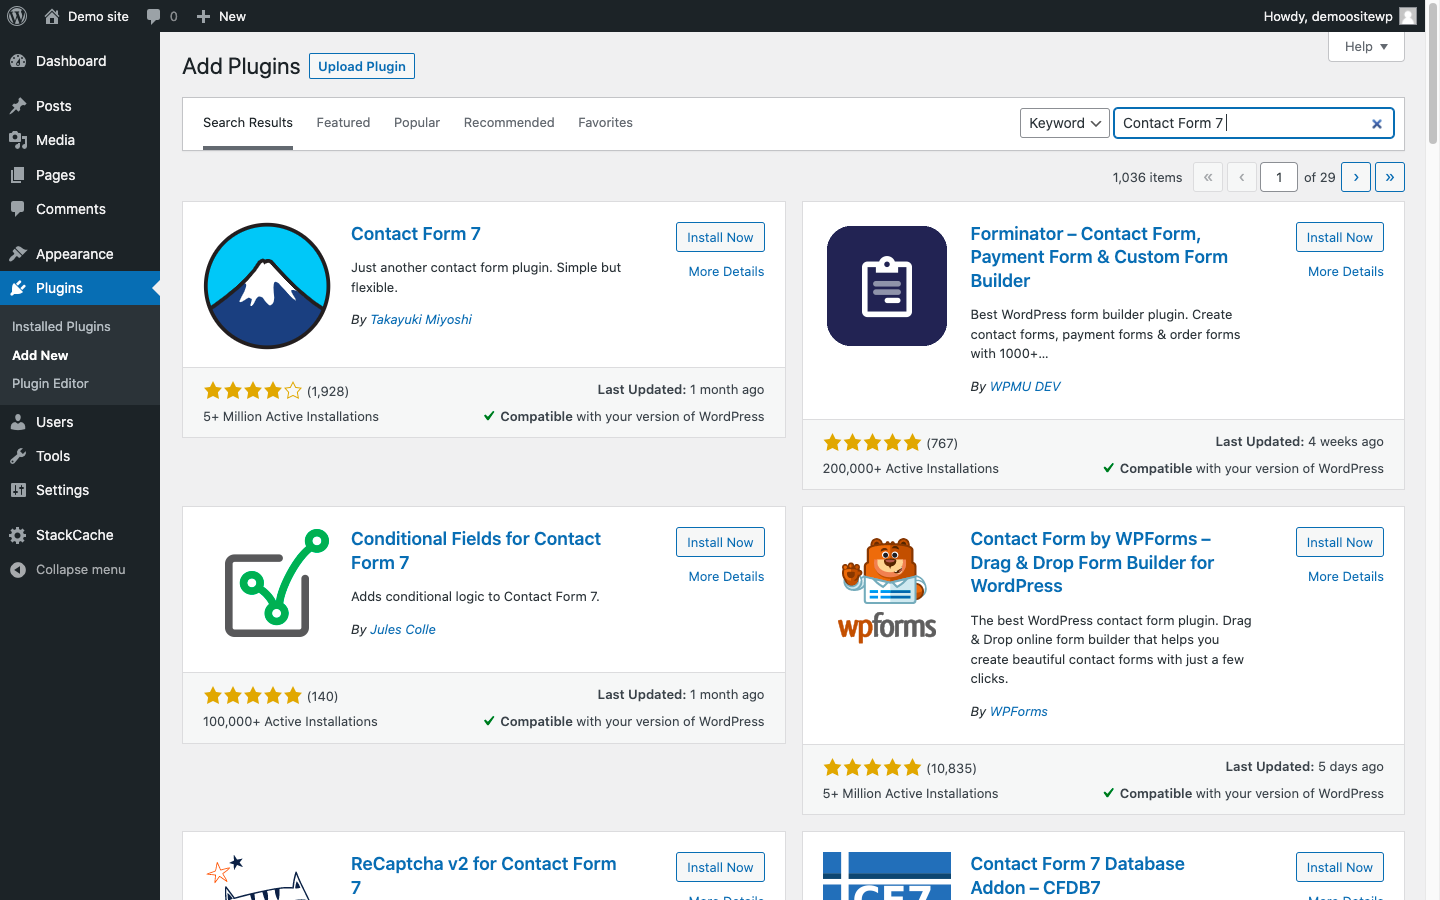Open Contact Form by WPForms title link
1440x900 pixels.
pyautogui.click(x=1092, y=562)
